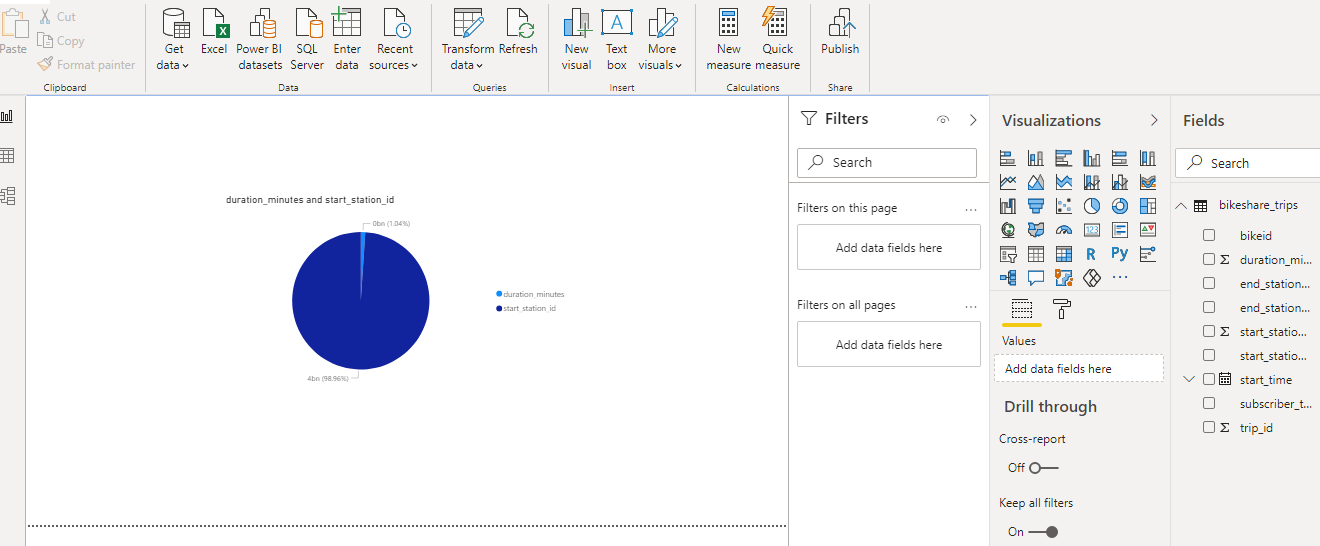Select the Q&A visual
Screen dimensions: 1320x546
coord(1036,278)
